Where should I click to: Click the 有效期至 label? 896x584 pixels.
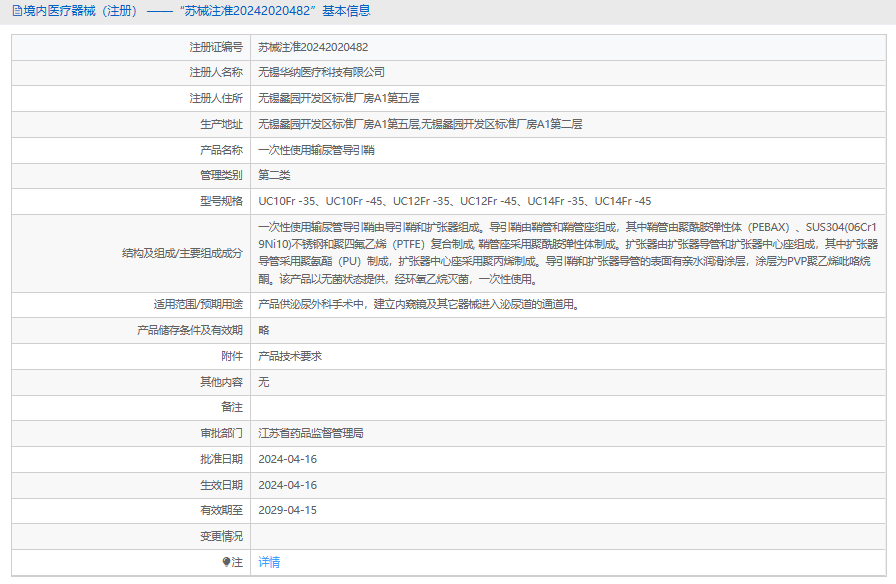point(221,510)
